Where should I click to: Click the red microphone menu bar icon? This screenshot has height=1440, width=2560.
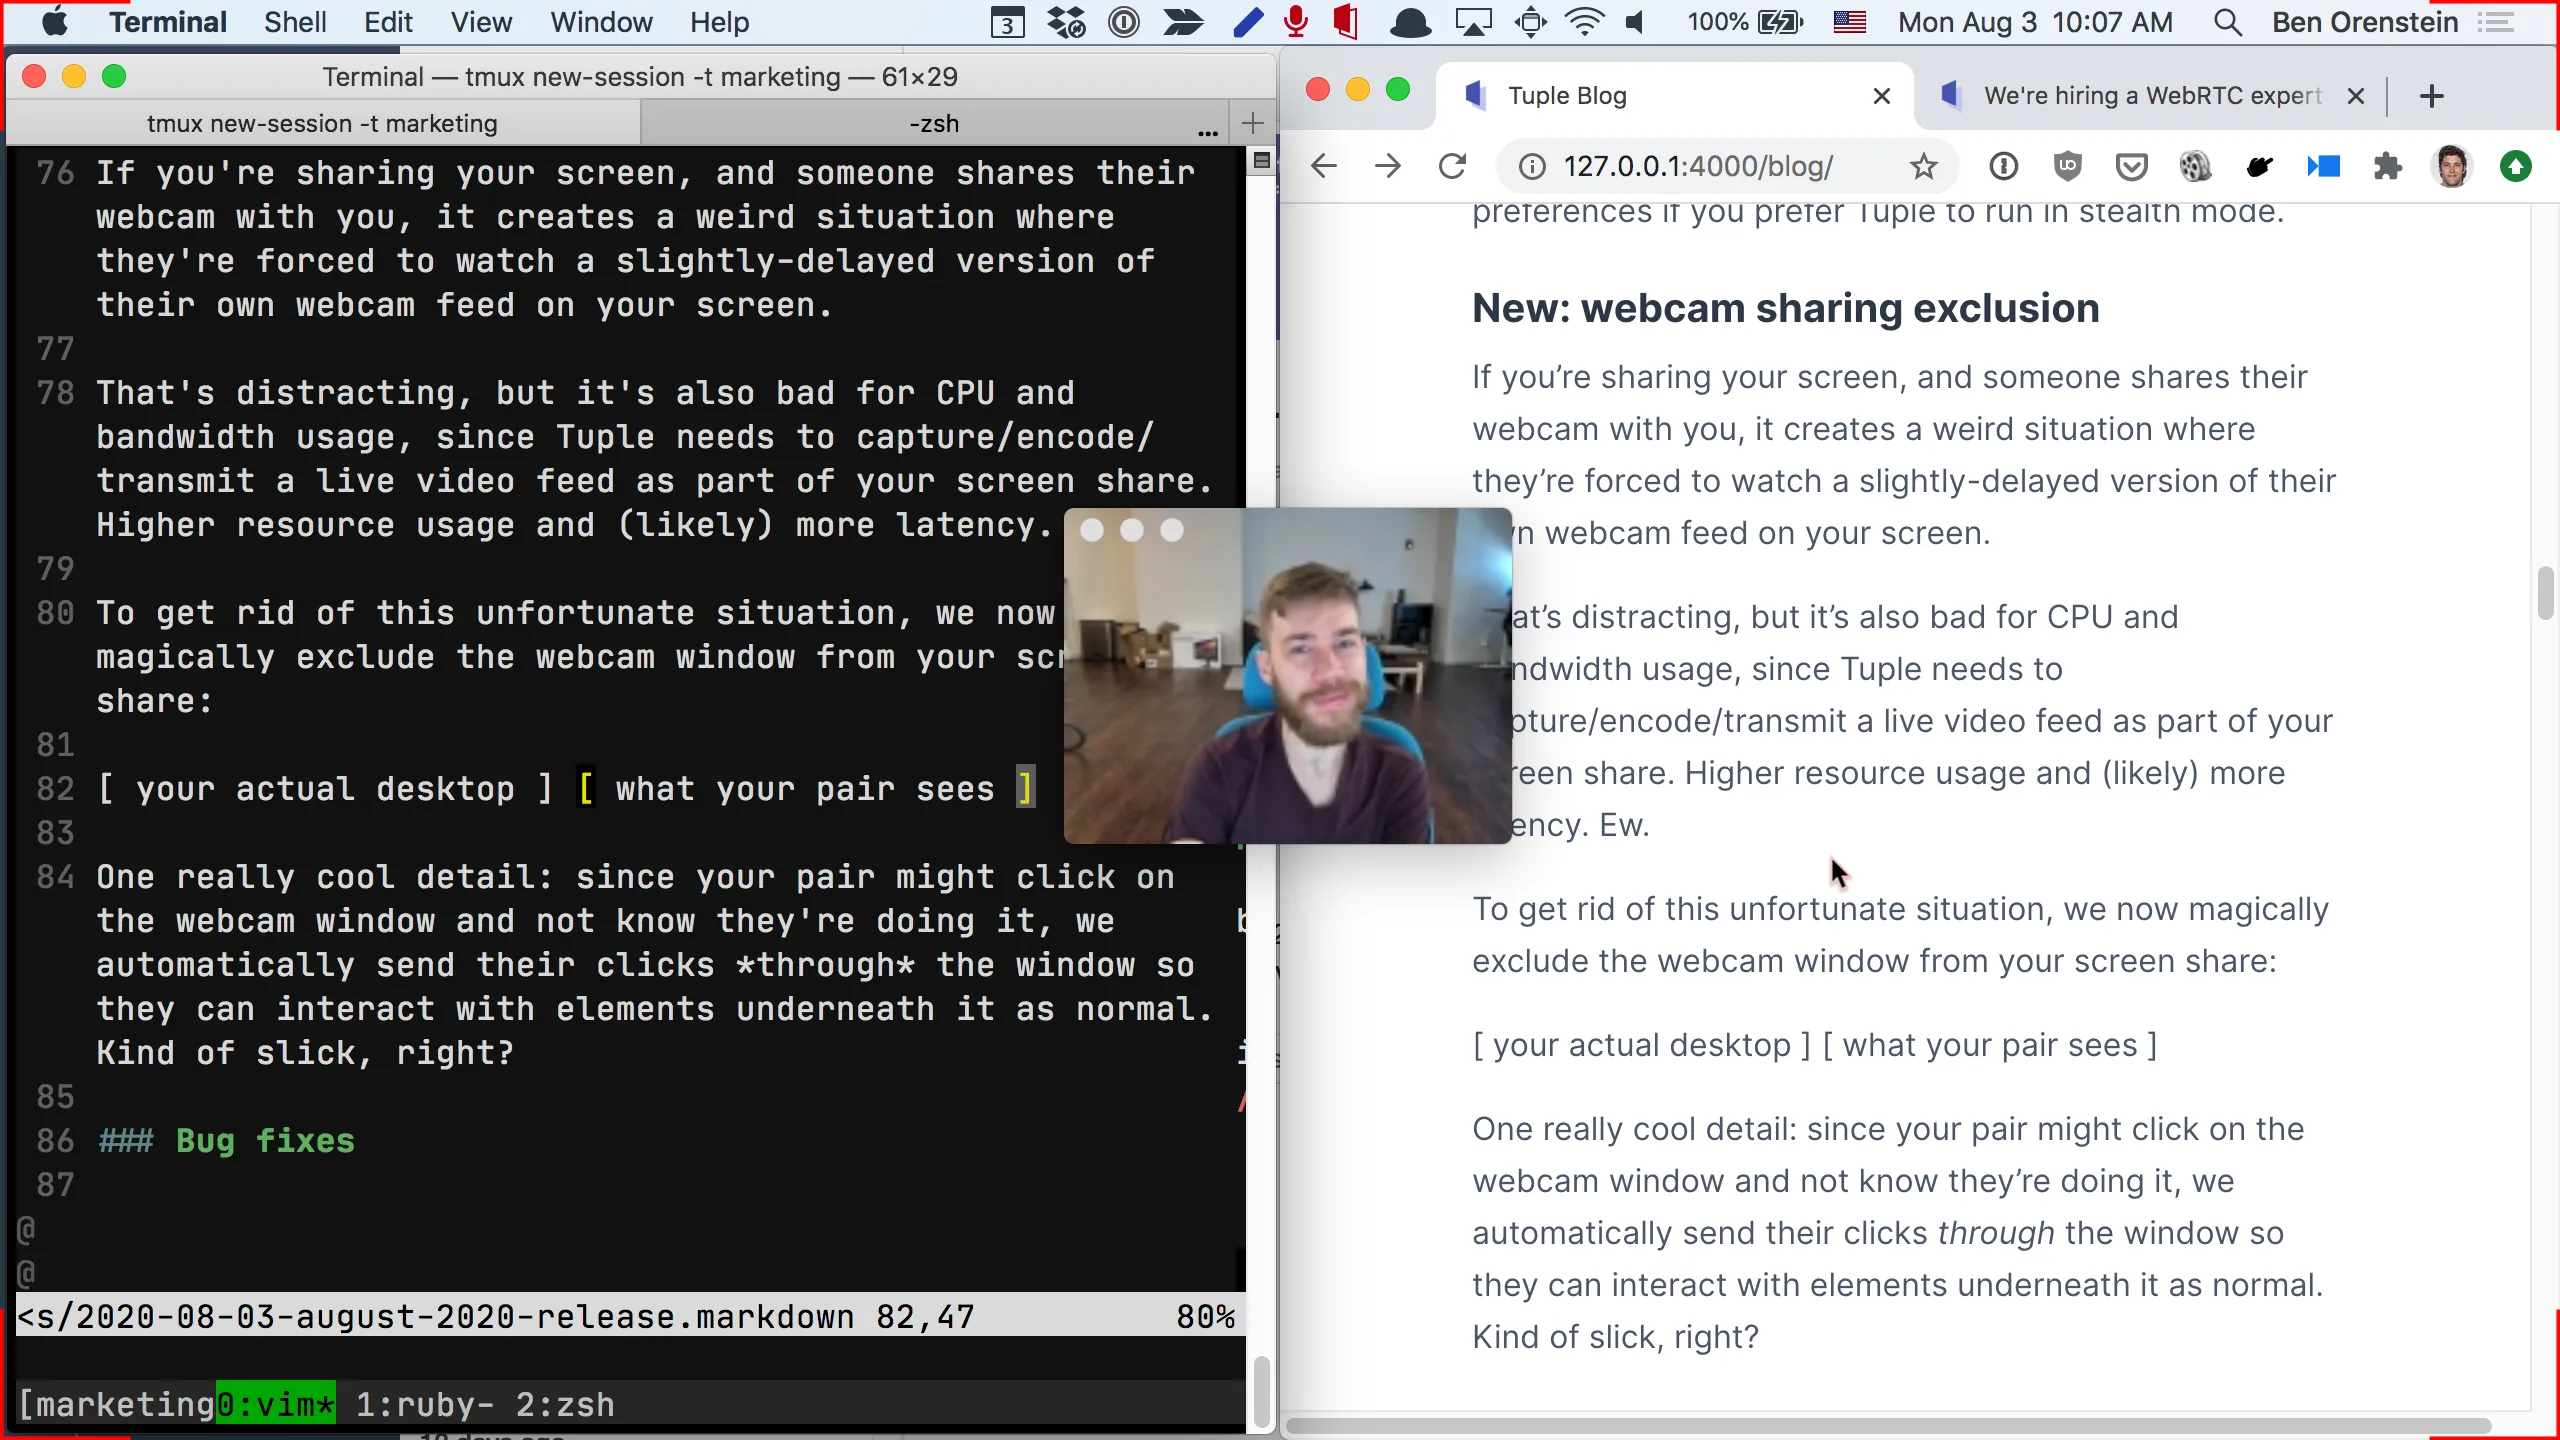click(x=1295, y=22)
